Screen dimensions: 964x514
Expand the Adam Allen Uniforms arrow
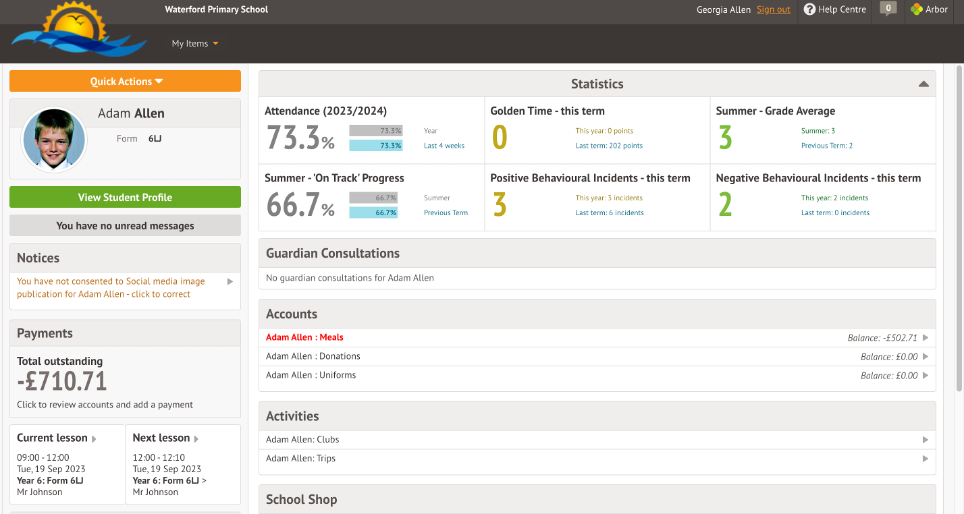[x=925, y=376]
